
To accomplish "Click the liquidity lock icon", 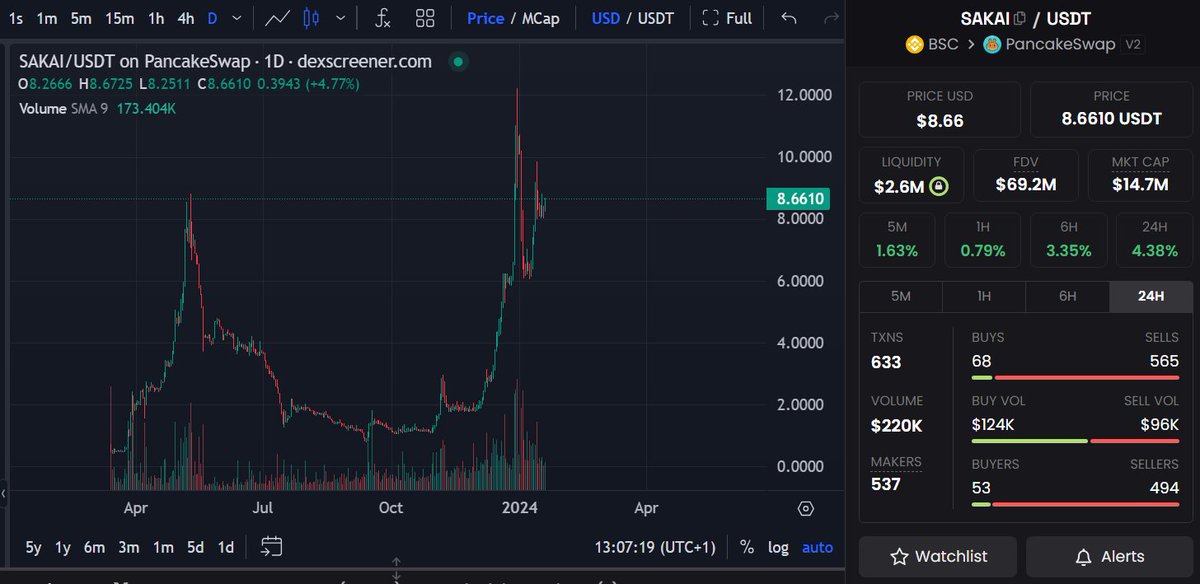I will 938,186.
